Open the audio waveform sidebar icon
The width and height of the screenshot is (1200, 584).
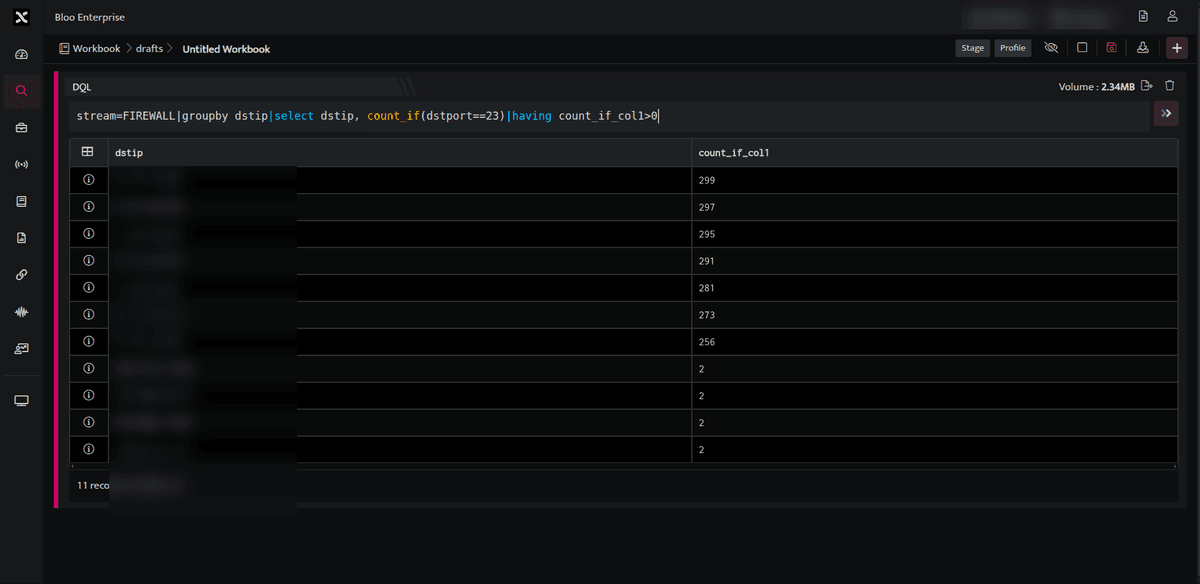[x=21, y=312]
